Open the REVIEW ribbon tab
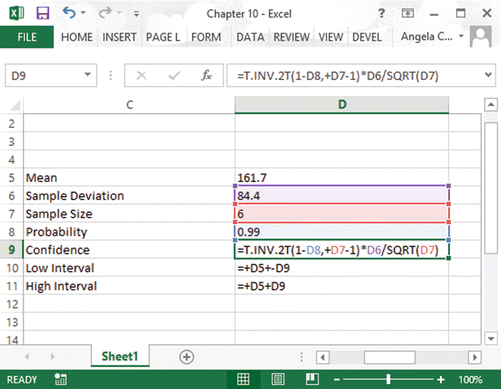This screenshot has height=389, width=501. tap(292, 37)
